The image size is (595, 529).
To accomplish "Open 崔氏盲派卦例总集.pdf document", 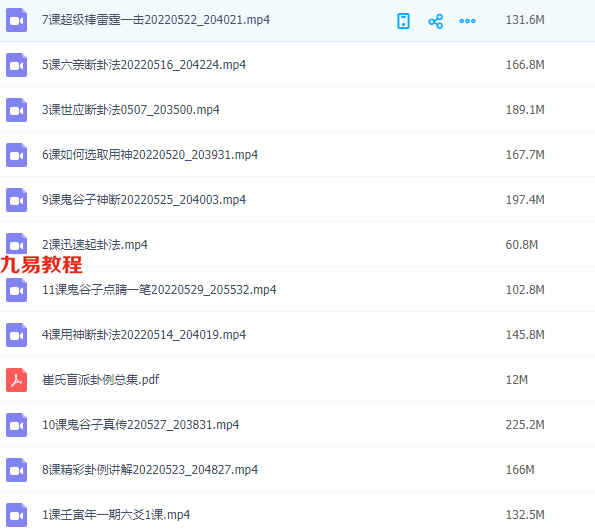I will coord(101,380).
